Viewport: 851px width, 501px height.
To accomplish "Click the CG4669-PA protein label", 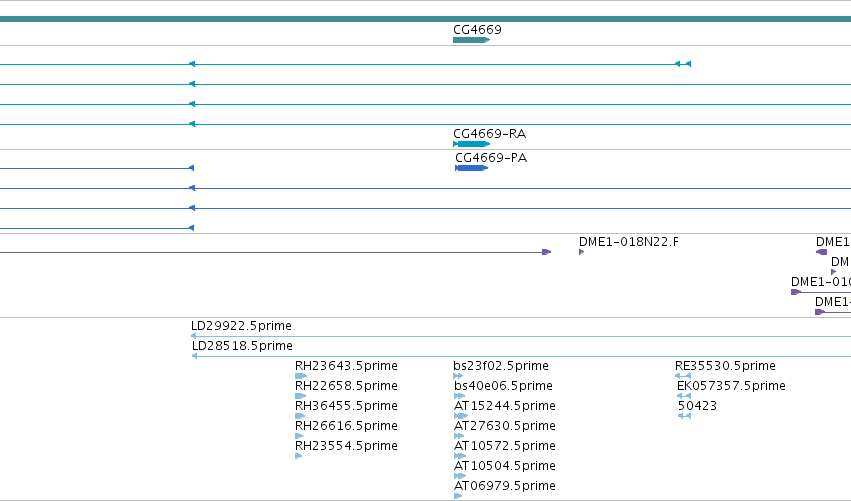I will (x=491, y=157).
